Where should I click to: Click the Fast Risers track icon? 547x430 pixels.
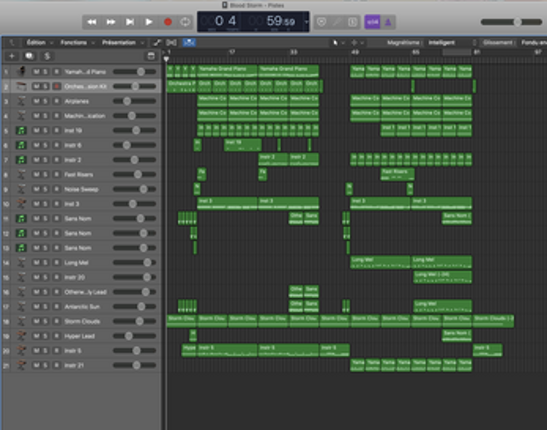(21, 174)
